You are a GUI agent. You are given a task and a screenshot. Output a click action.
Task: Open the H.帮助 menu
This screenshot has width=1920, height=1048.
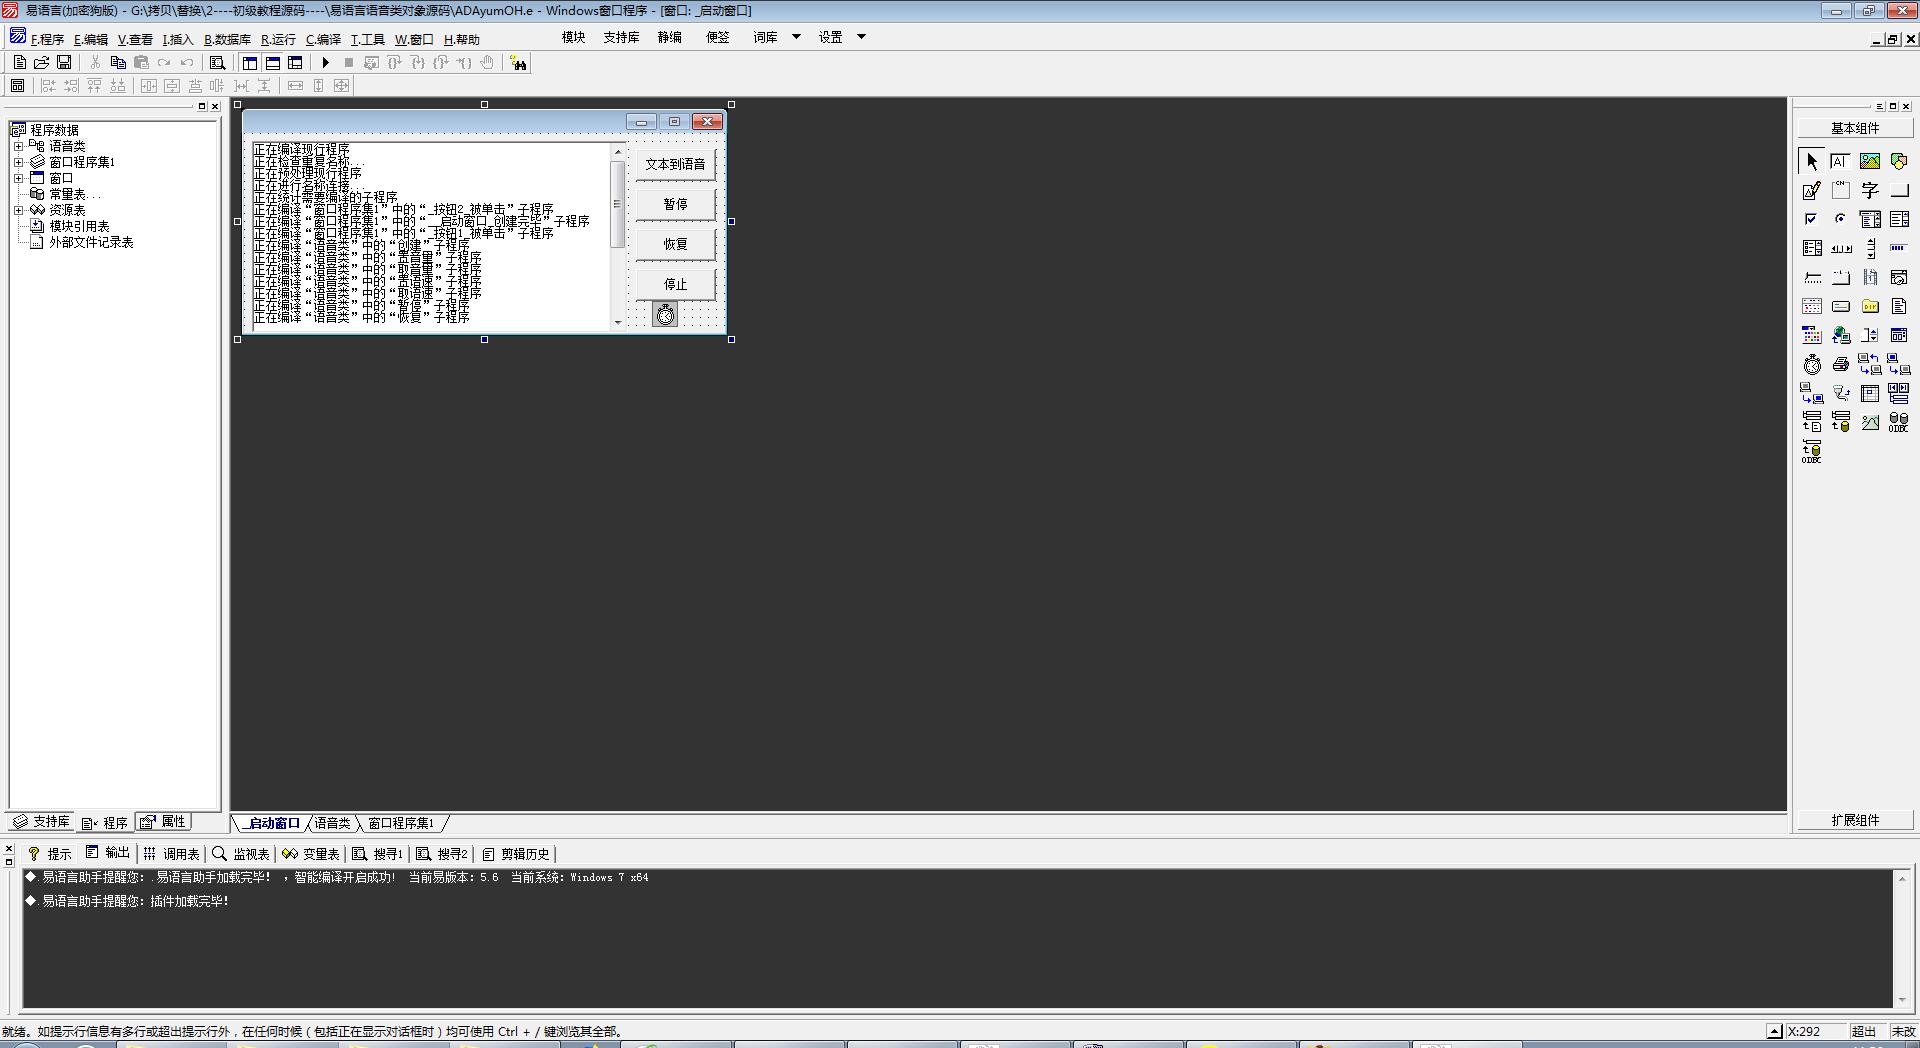point(461,40)
